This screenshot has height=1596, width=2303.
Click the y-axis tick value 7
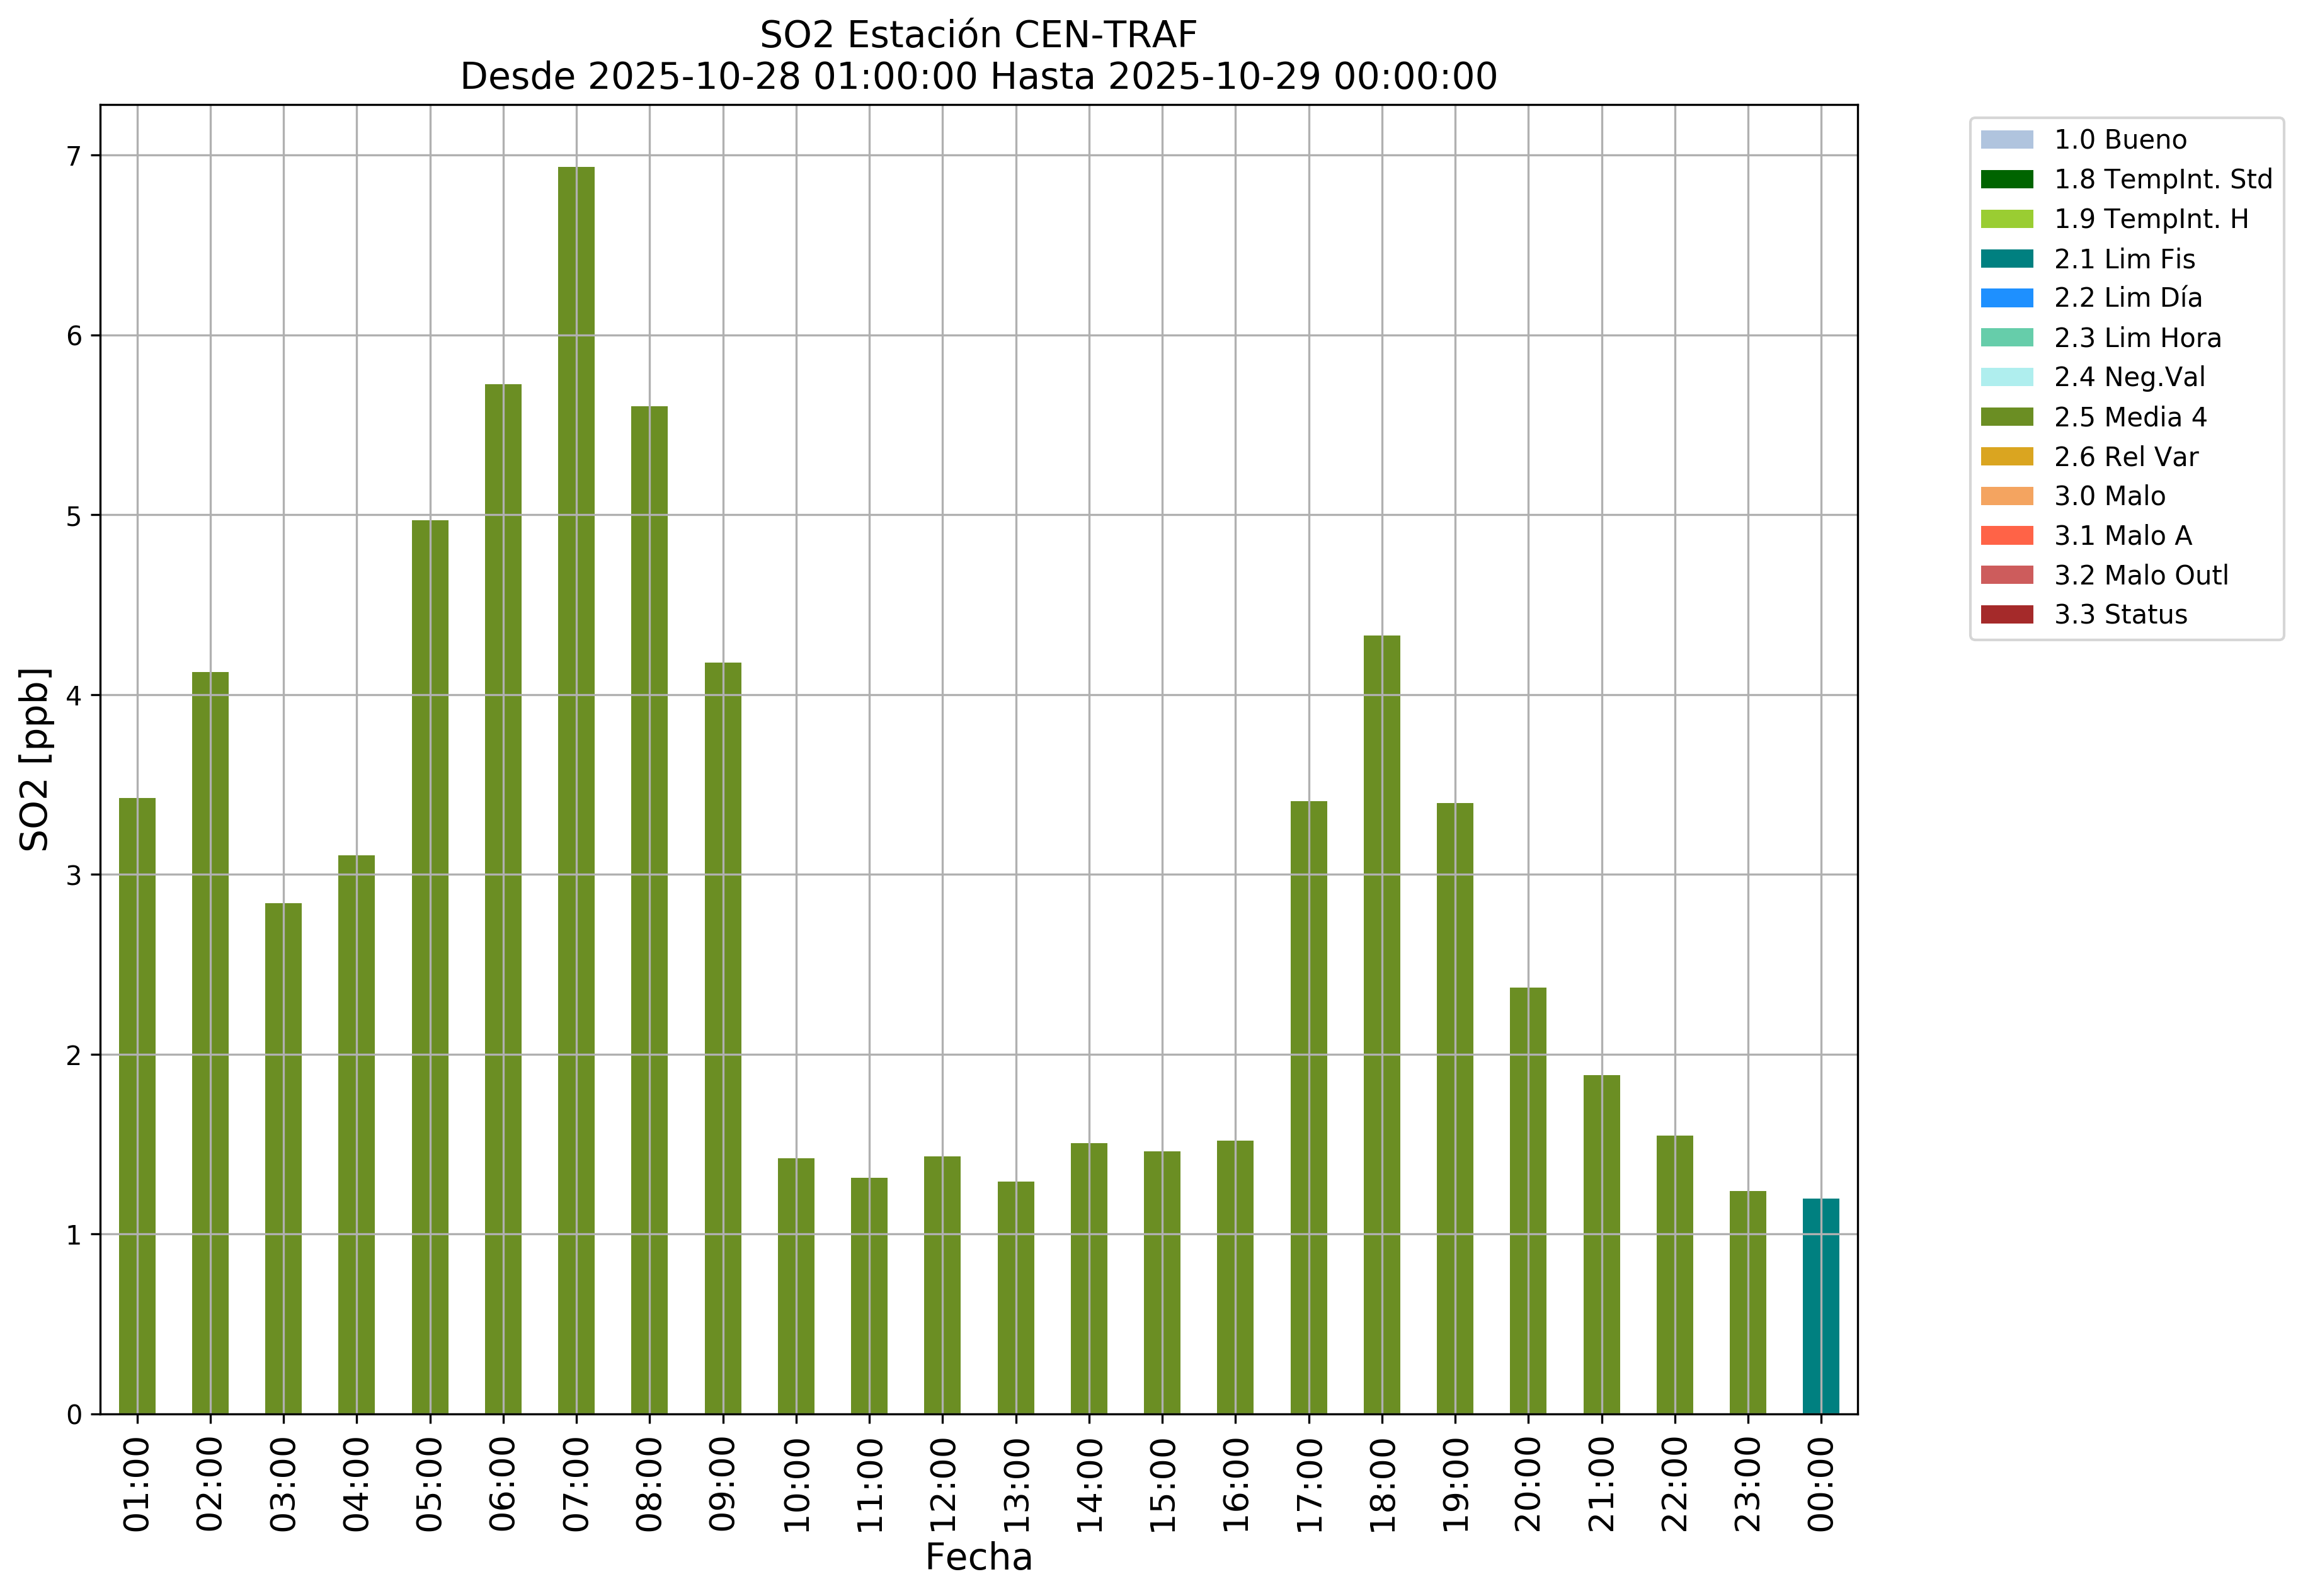point(74,156)
